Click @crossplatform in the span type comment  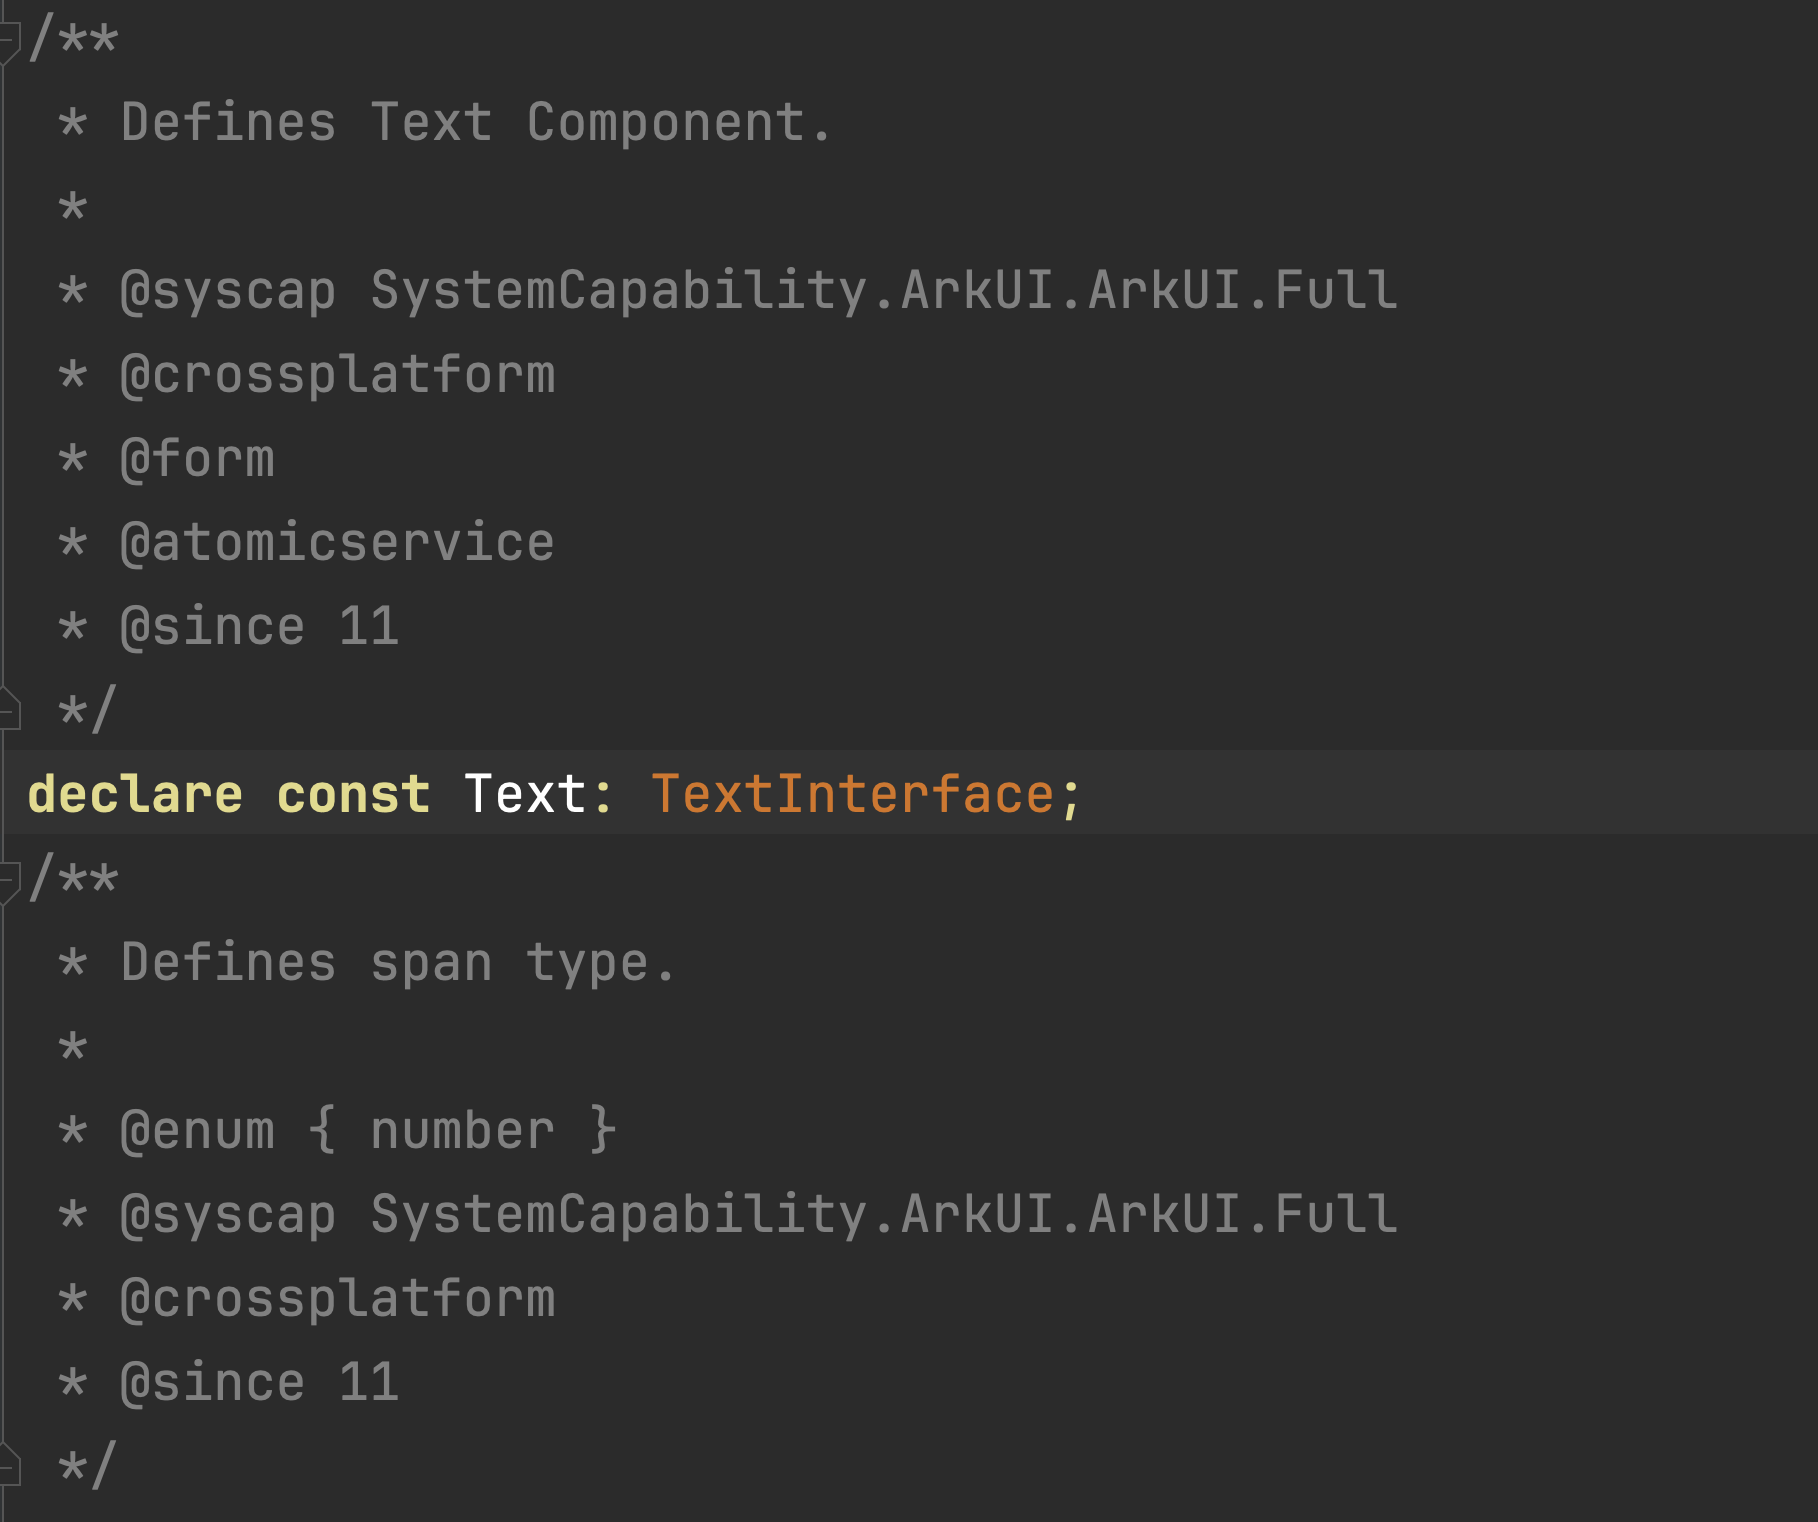[337, 1299]
